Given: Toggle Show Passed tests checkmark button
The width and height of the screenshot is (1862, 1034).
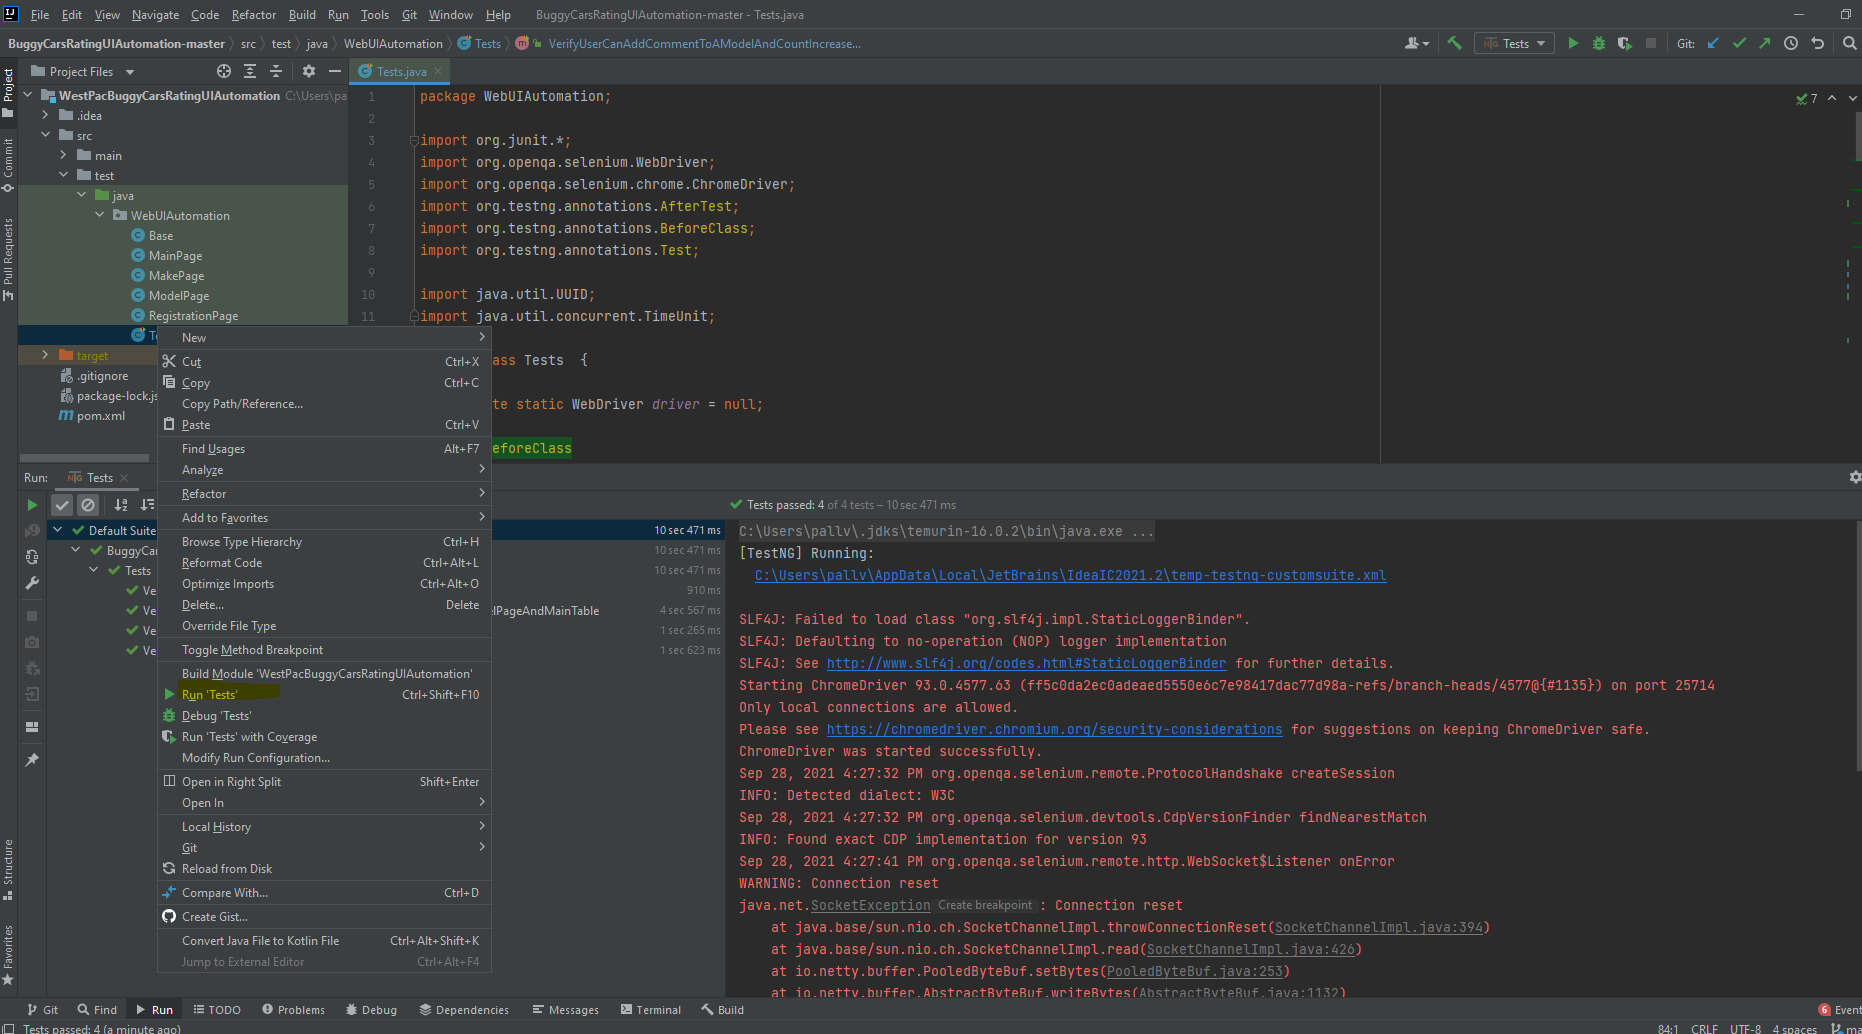Looking at the screenshot, I should coord(62,505).
